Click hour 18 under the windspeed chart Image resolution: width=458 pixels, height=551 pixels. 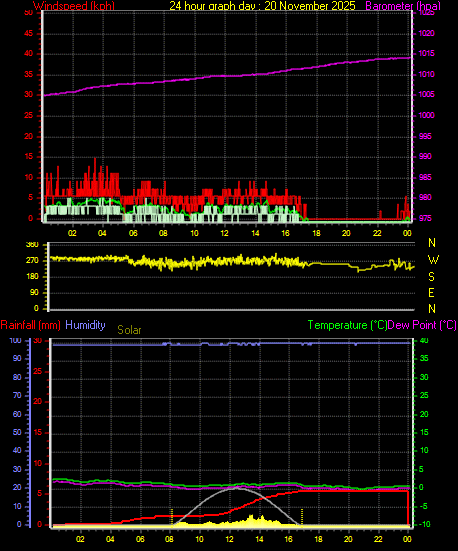pyautogui.click(x=316, y=233)
